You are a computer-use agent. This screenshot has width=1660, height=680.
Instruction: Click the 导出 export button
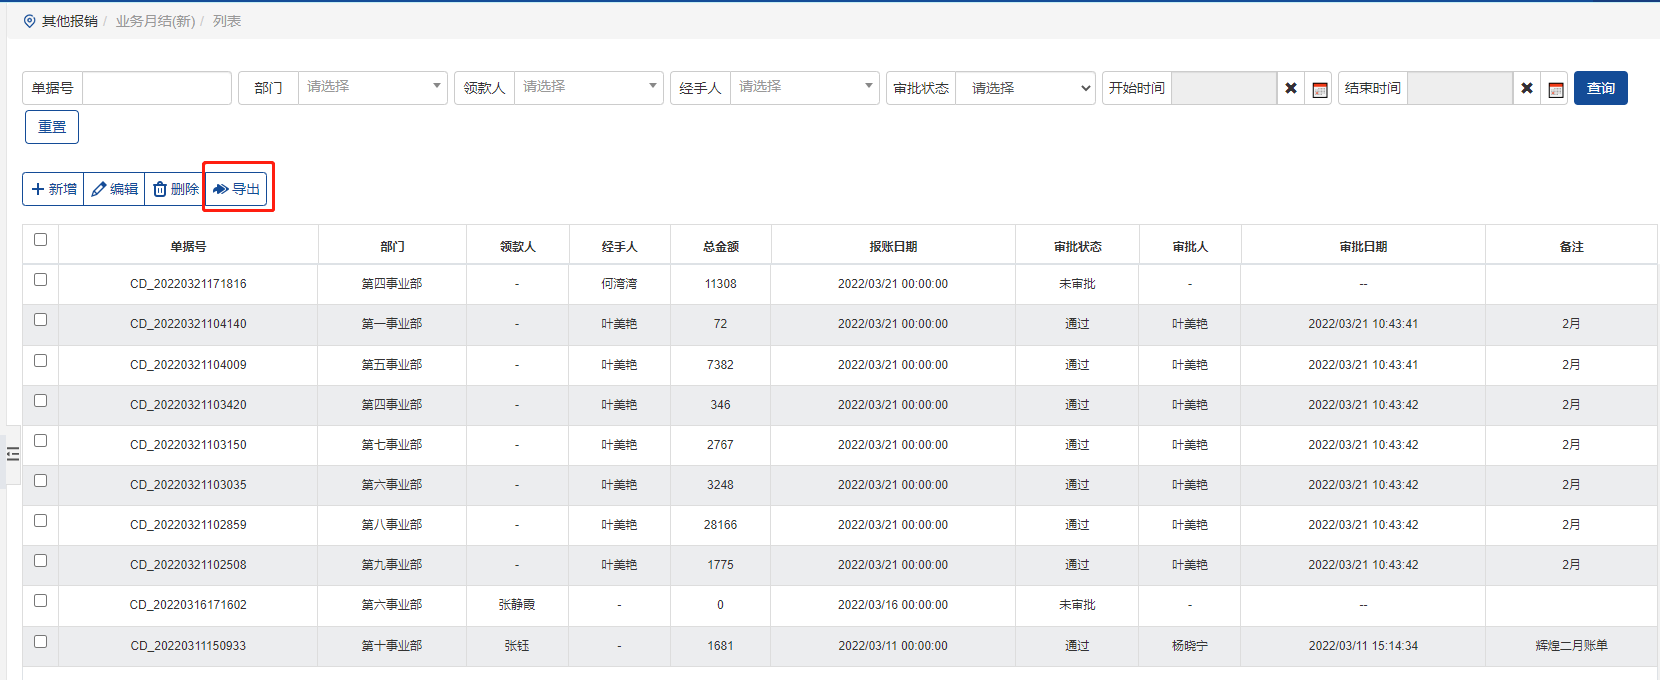[x=237, y=189]
